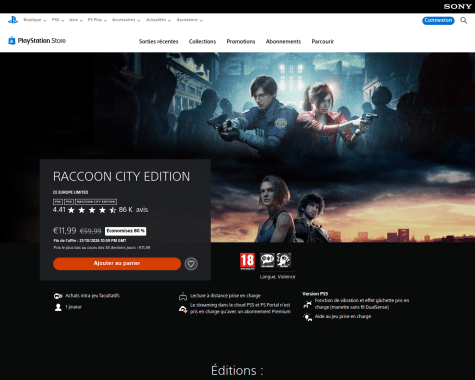Click the vibration and trigger effect icon
Viewport: 475px width, 380px height.
pyautogui.click(x=307, y=304)
